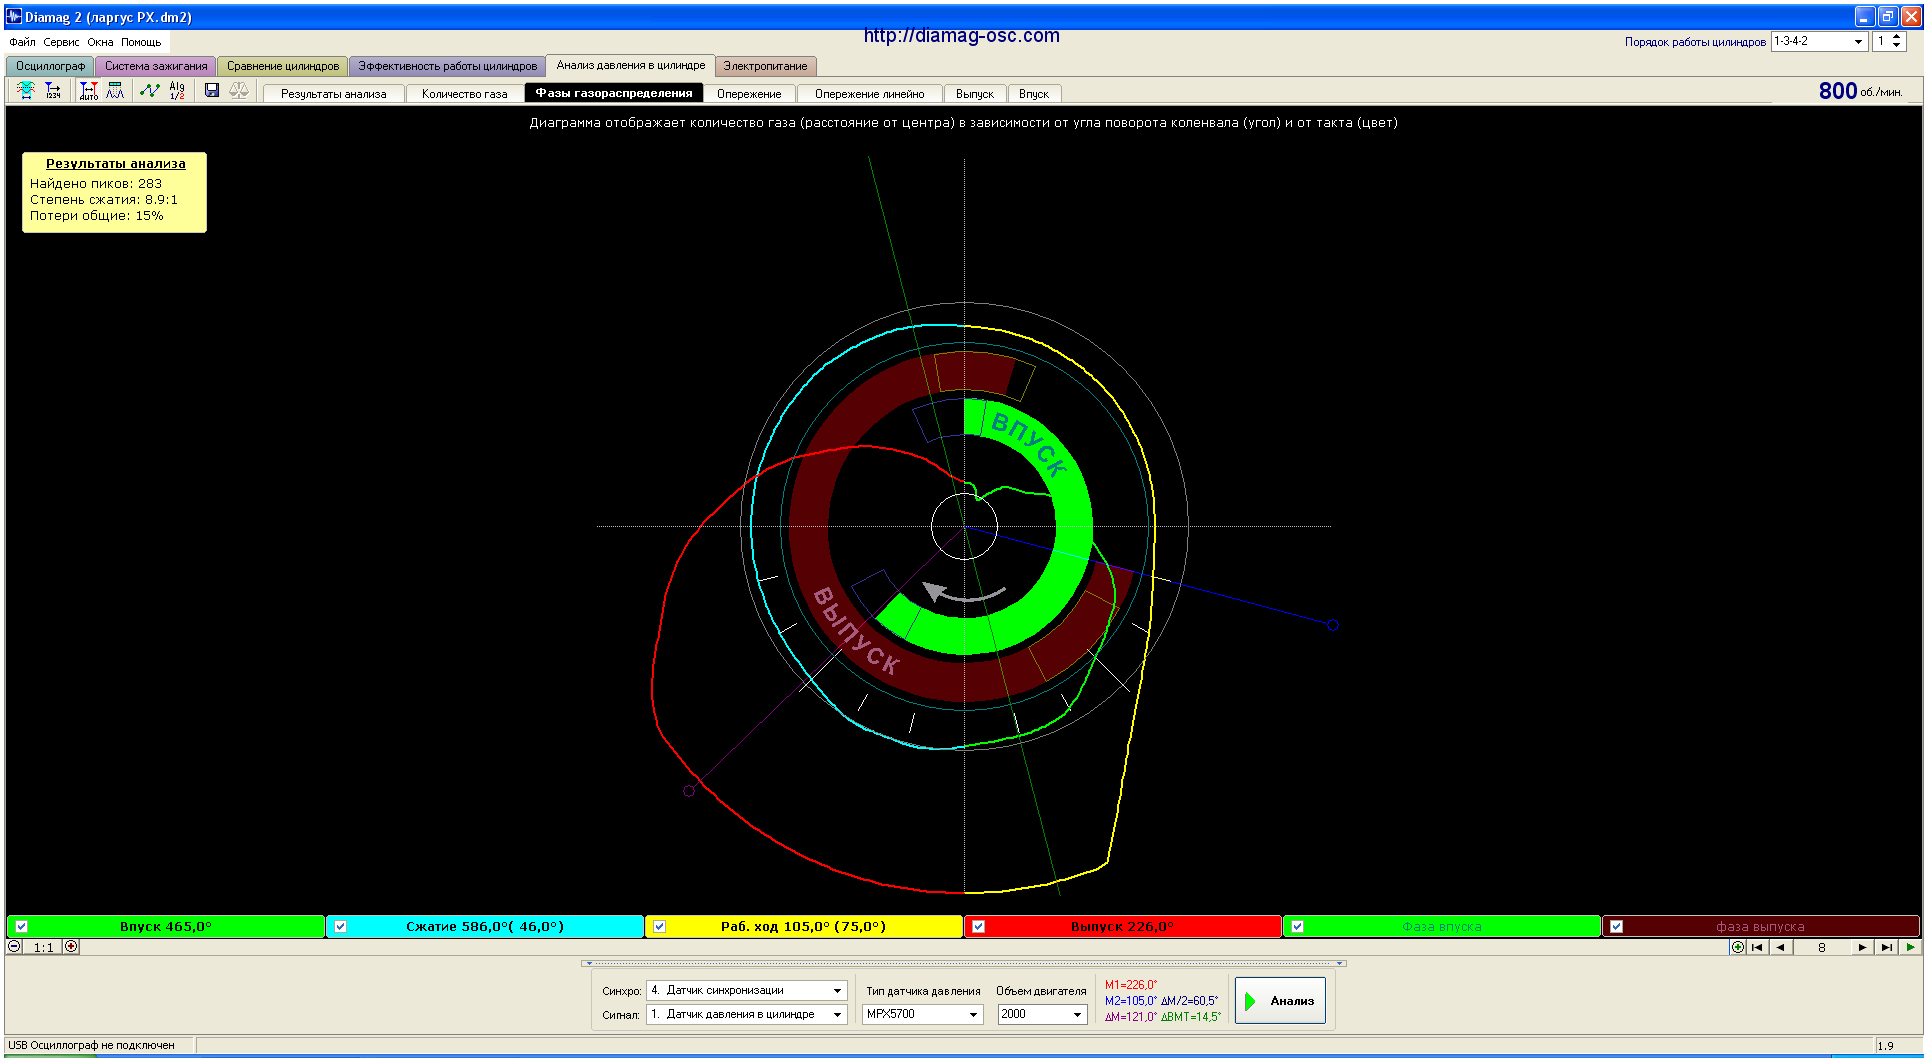1928x1058 pixels.
Task: Toggle the Фаза впуска checkbox
Action: 1297,926
